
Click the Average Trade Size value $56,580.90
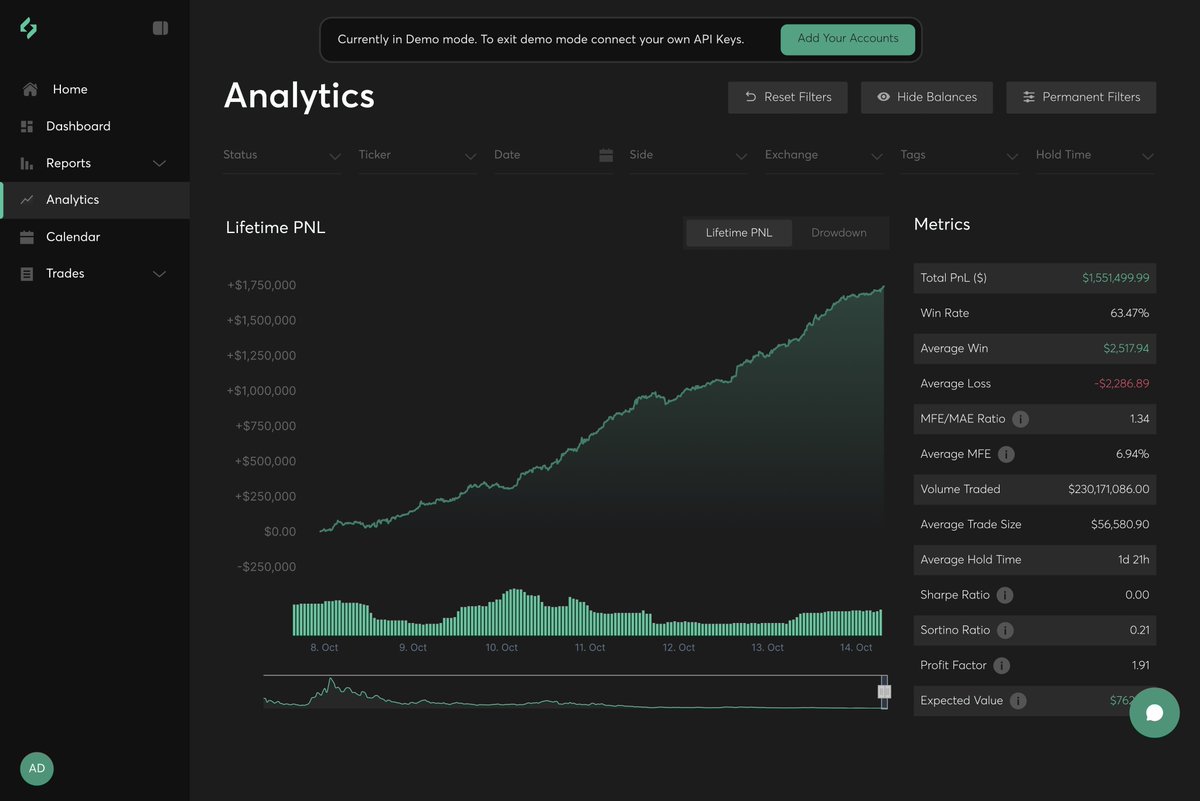[1120, 525]
